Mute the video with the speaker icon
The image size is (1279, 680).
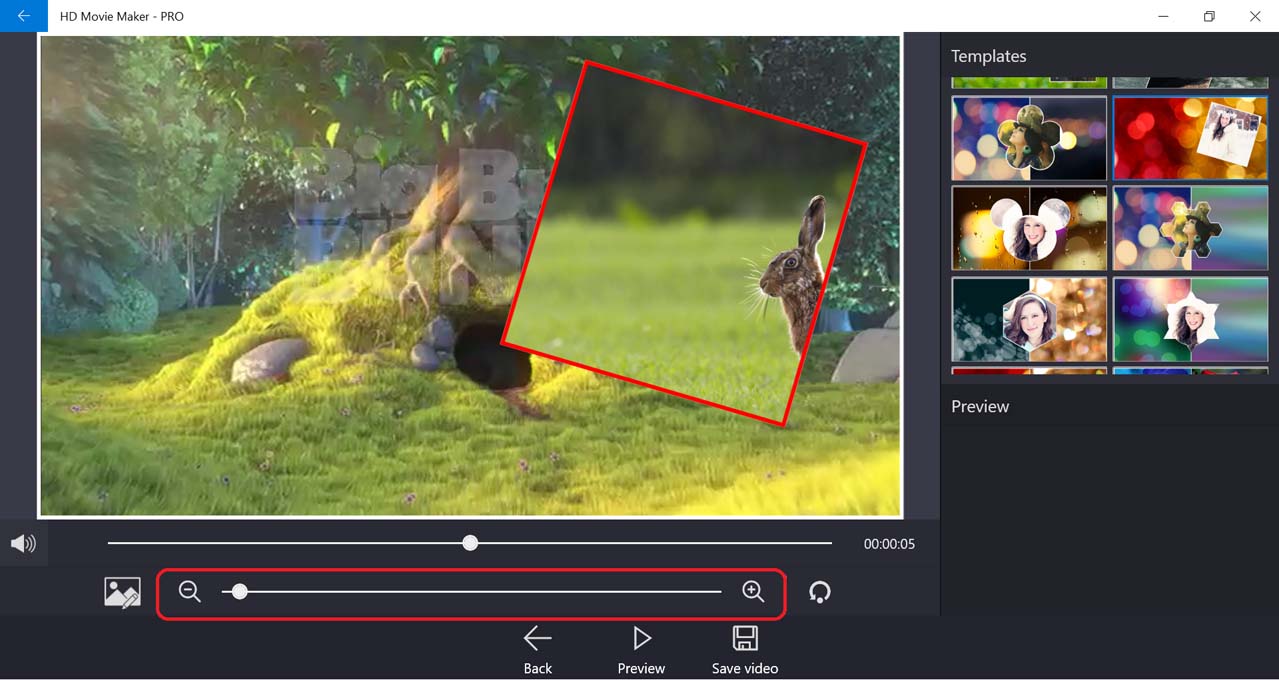(x=23, y=544)
